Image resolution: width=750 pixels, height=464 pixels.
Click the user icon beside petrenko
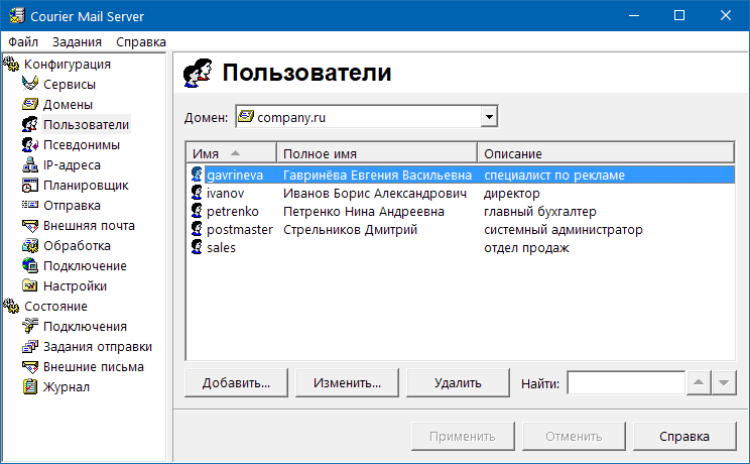click(197, 210)
